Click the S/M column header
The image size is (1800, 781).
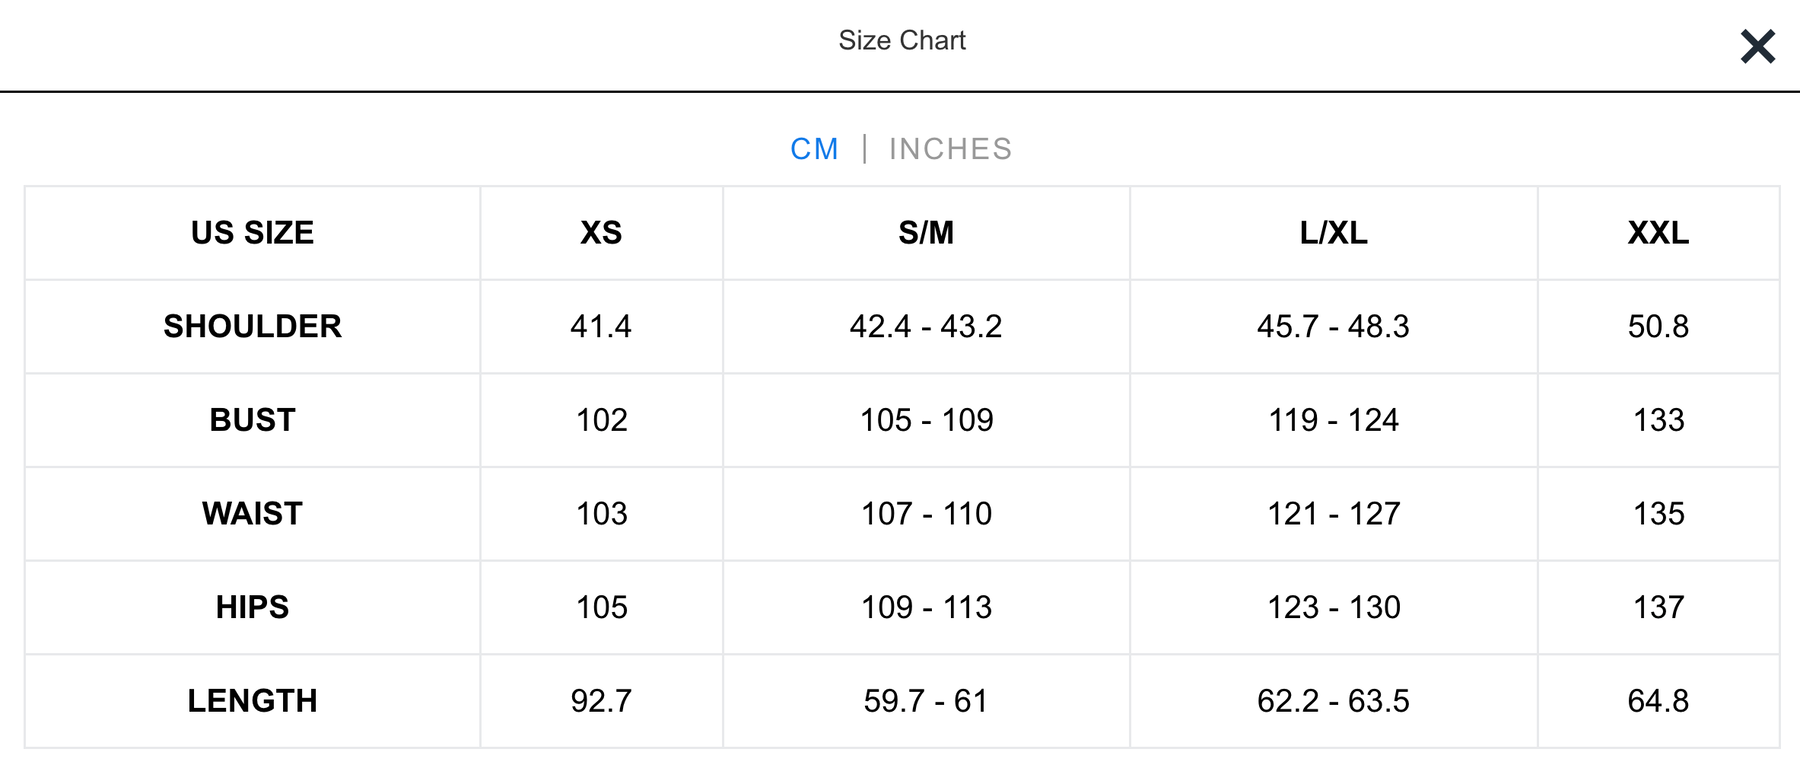926,233
